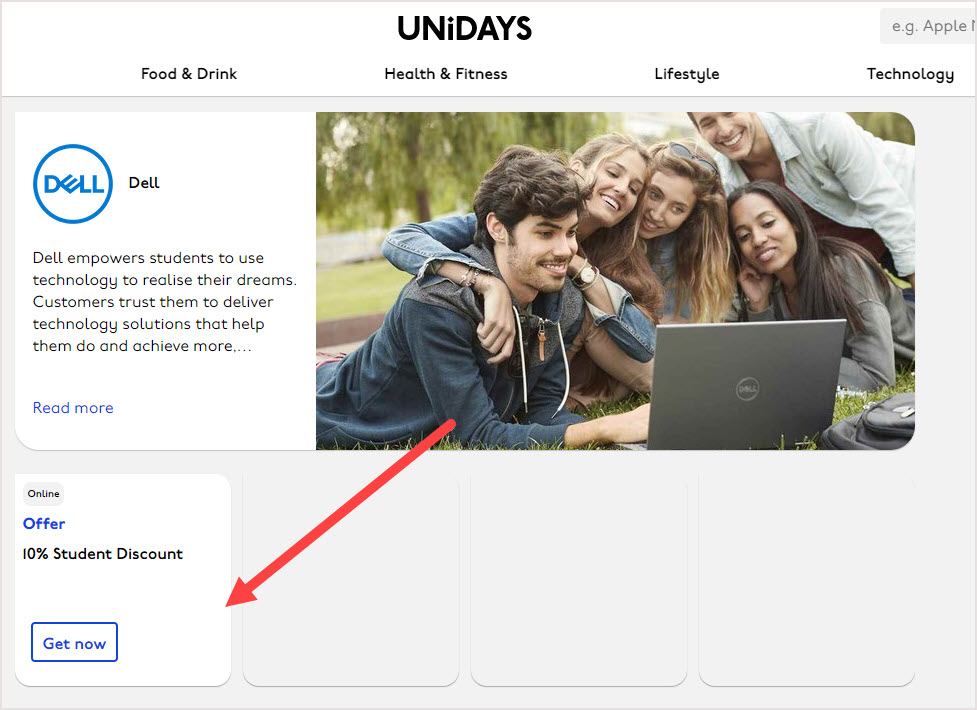
Task: Click the Dell circular logo
Action: tap(73, 183)
